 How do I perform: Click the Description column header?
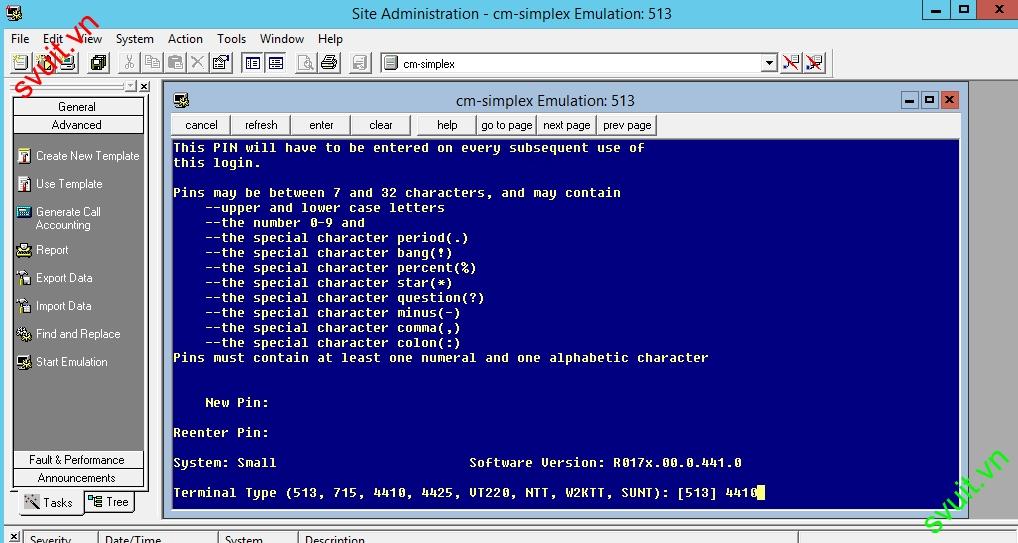(x=547, y=538)
